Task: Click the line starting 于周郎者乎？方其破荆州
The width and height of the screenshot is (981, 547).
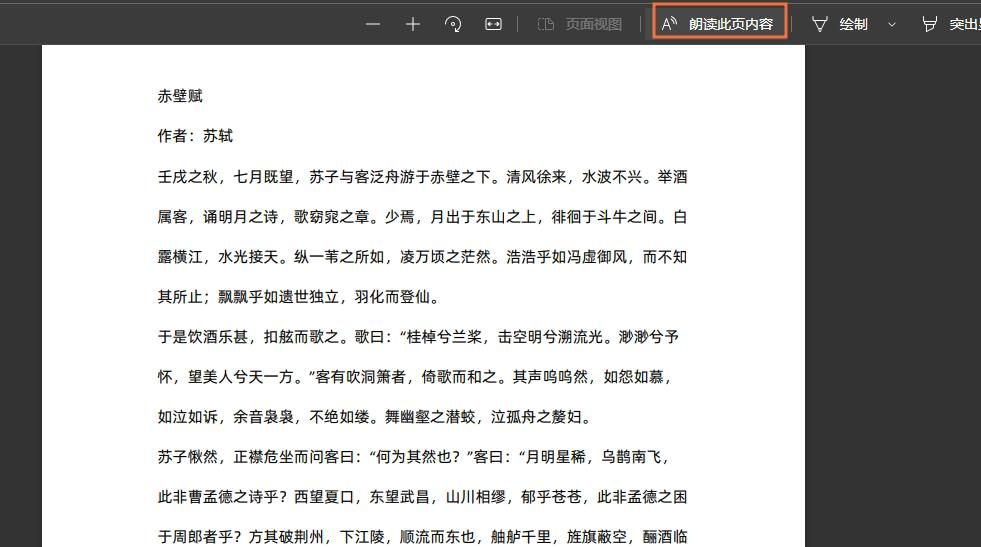Action: click(422, 537)
